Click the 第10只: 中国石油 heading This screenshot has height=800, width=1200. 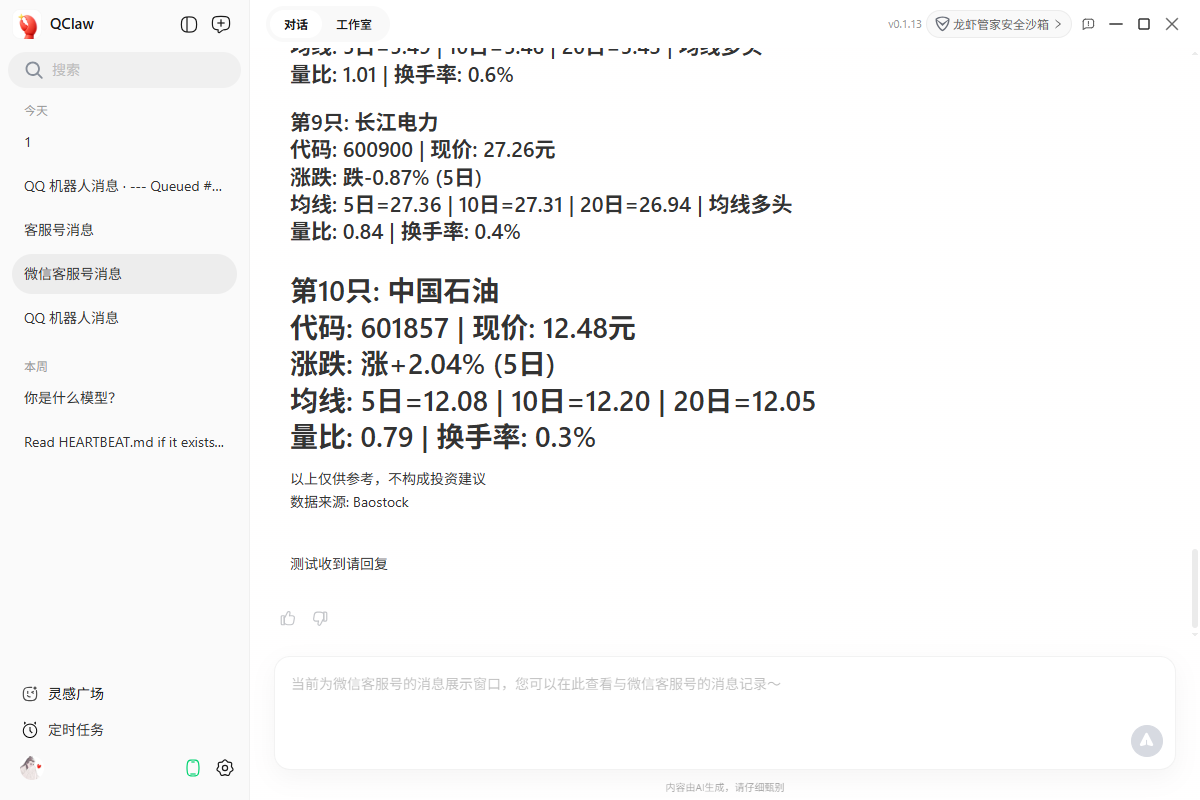(395, 291)
